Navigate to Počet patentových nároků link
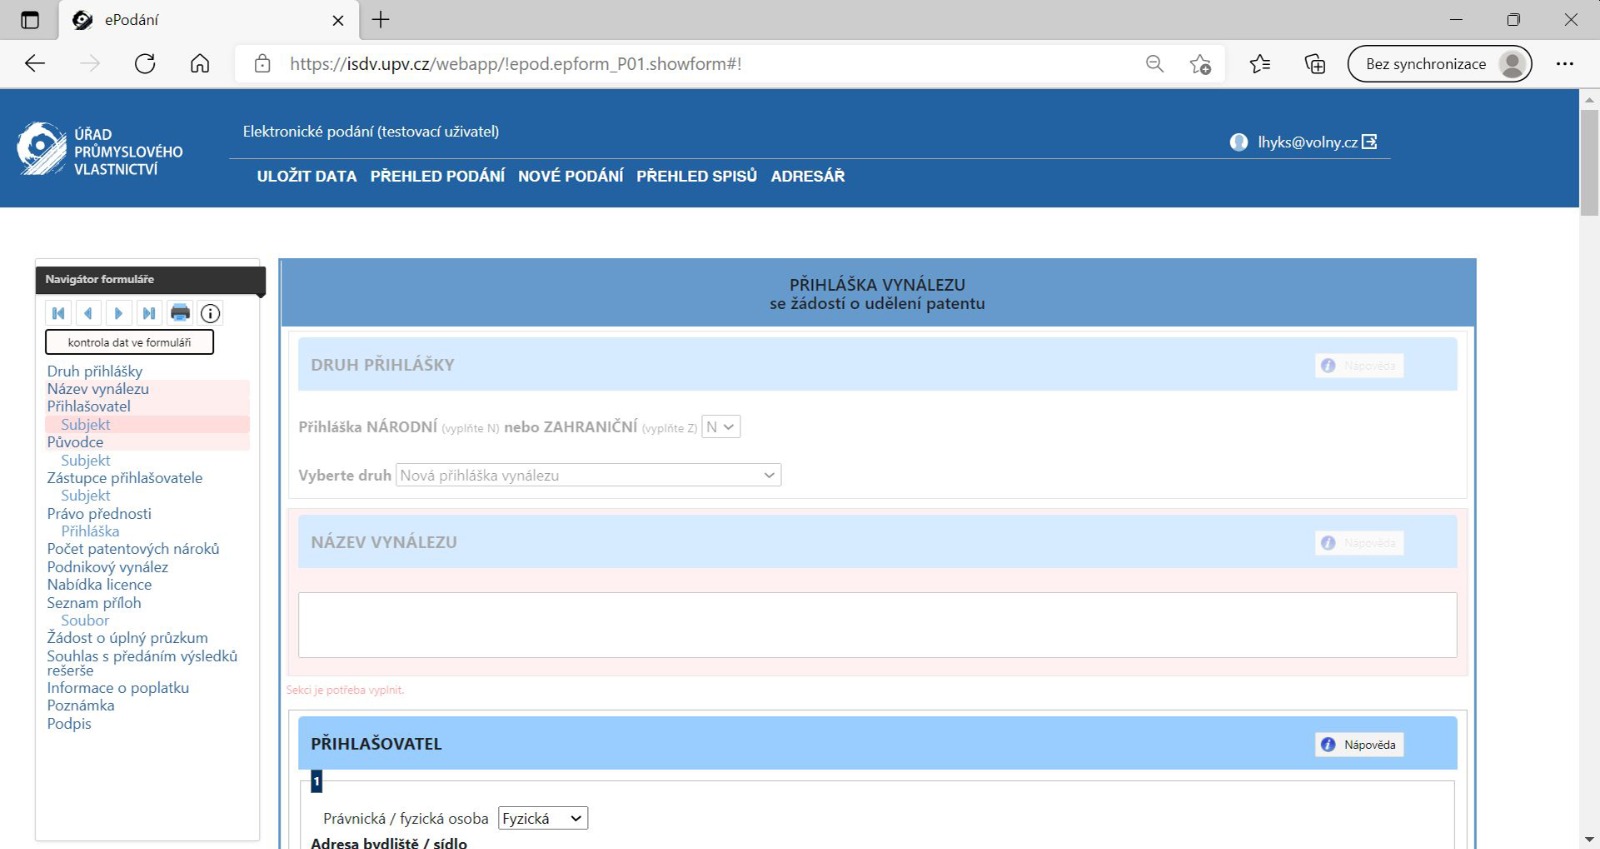The width and height of the screenshot is (1600, 849). click(x=133, y=549)
